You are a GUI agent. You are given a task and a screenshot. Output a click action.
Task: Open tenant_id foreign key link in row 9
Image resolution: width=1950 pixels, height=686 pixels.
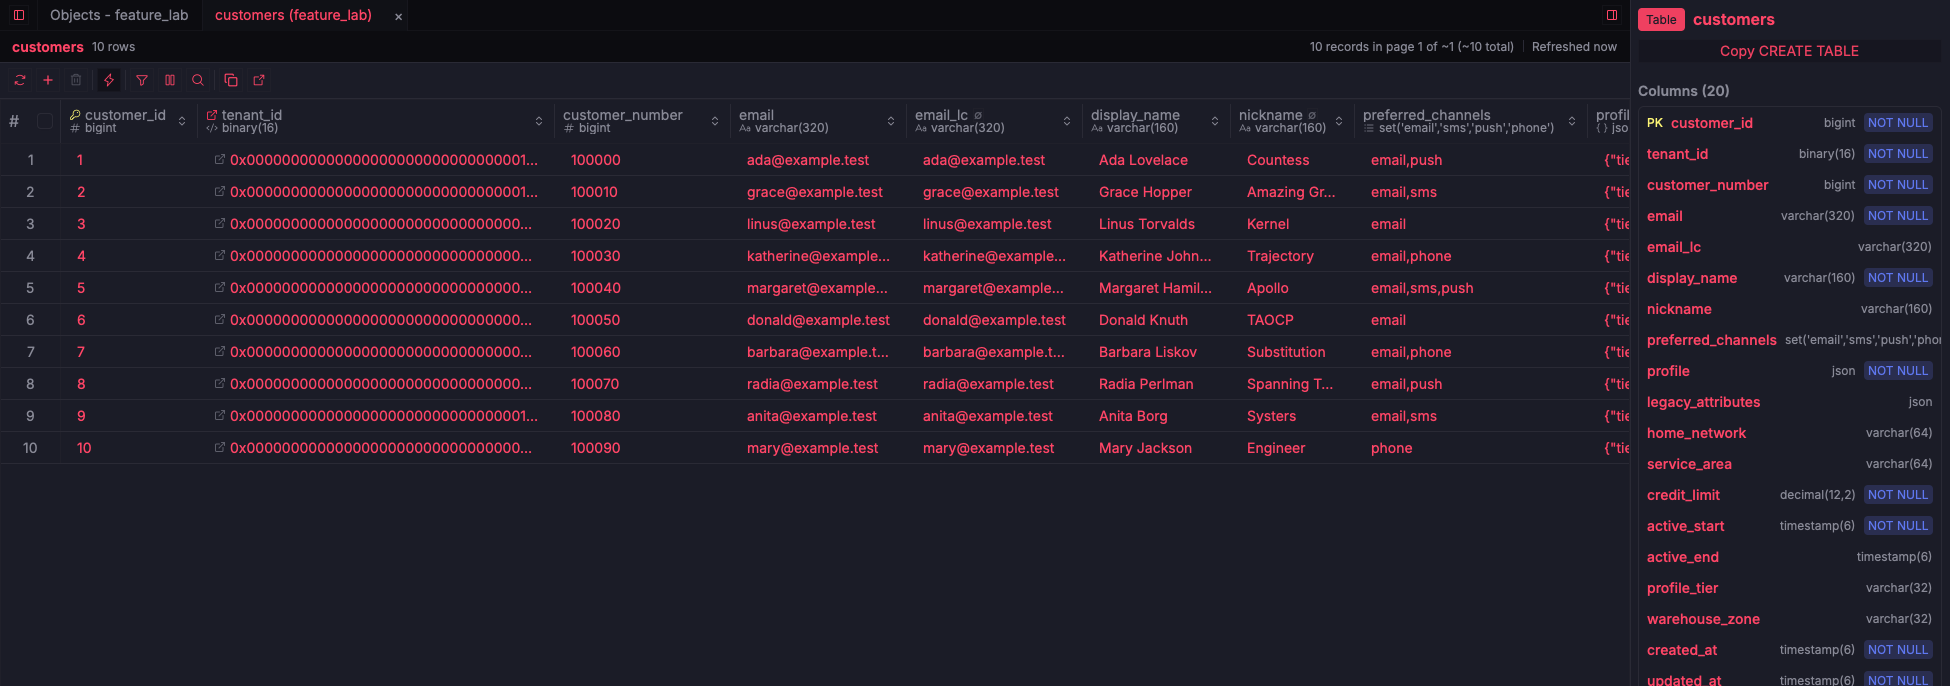coord(219,415)
